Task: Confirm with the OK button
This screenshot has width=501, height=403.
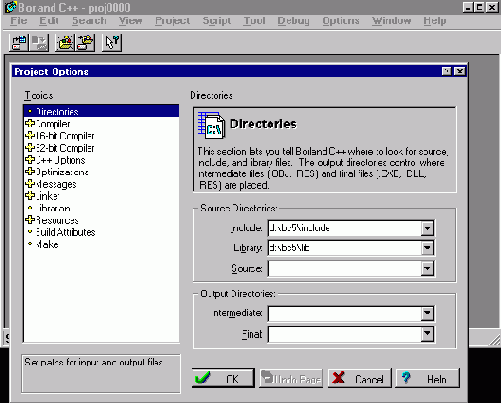Action: [223, 378]
